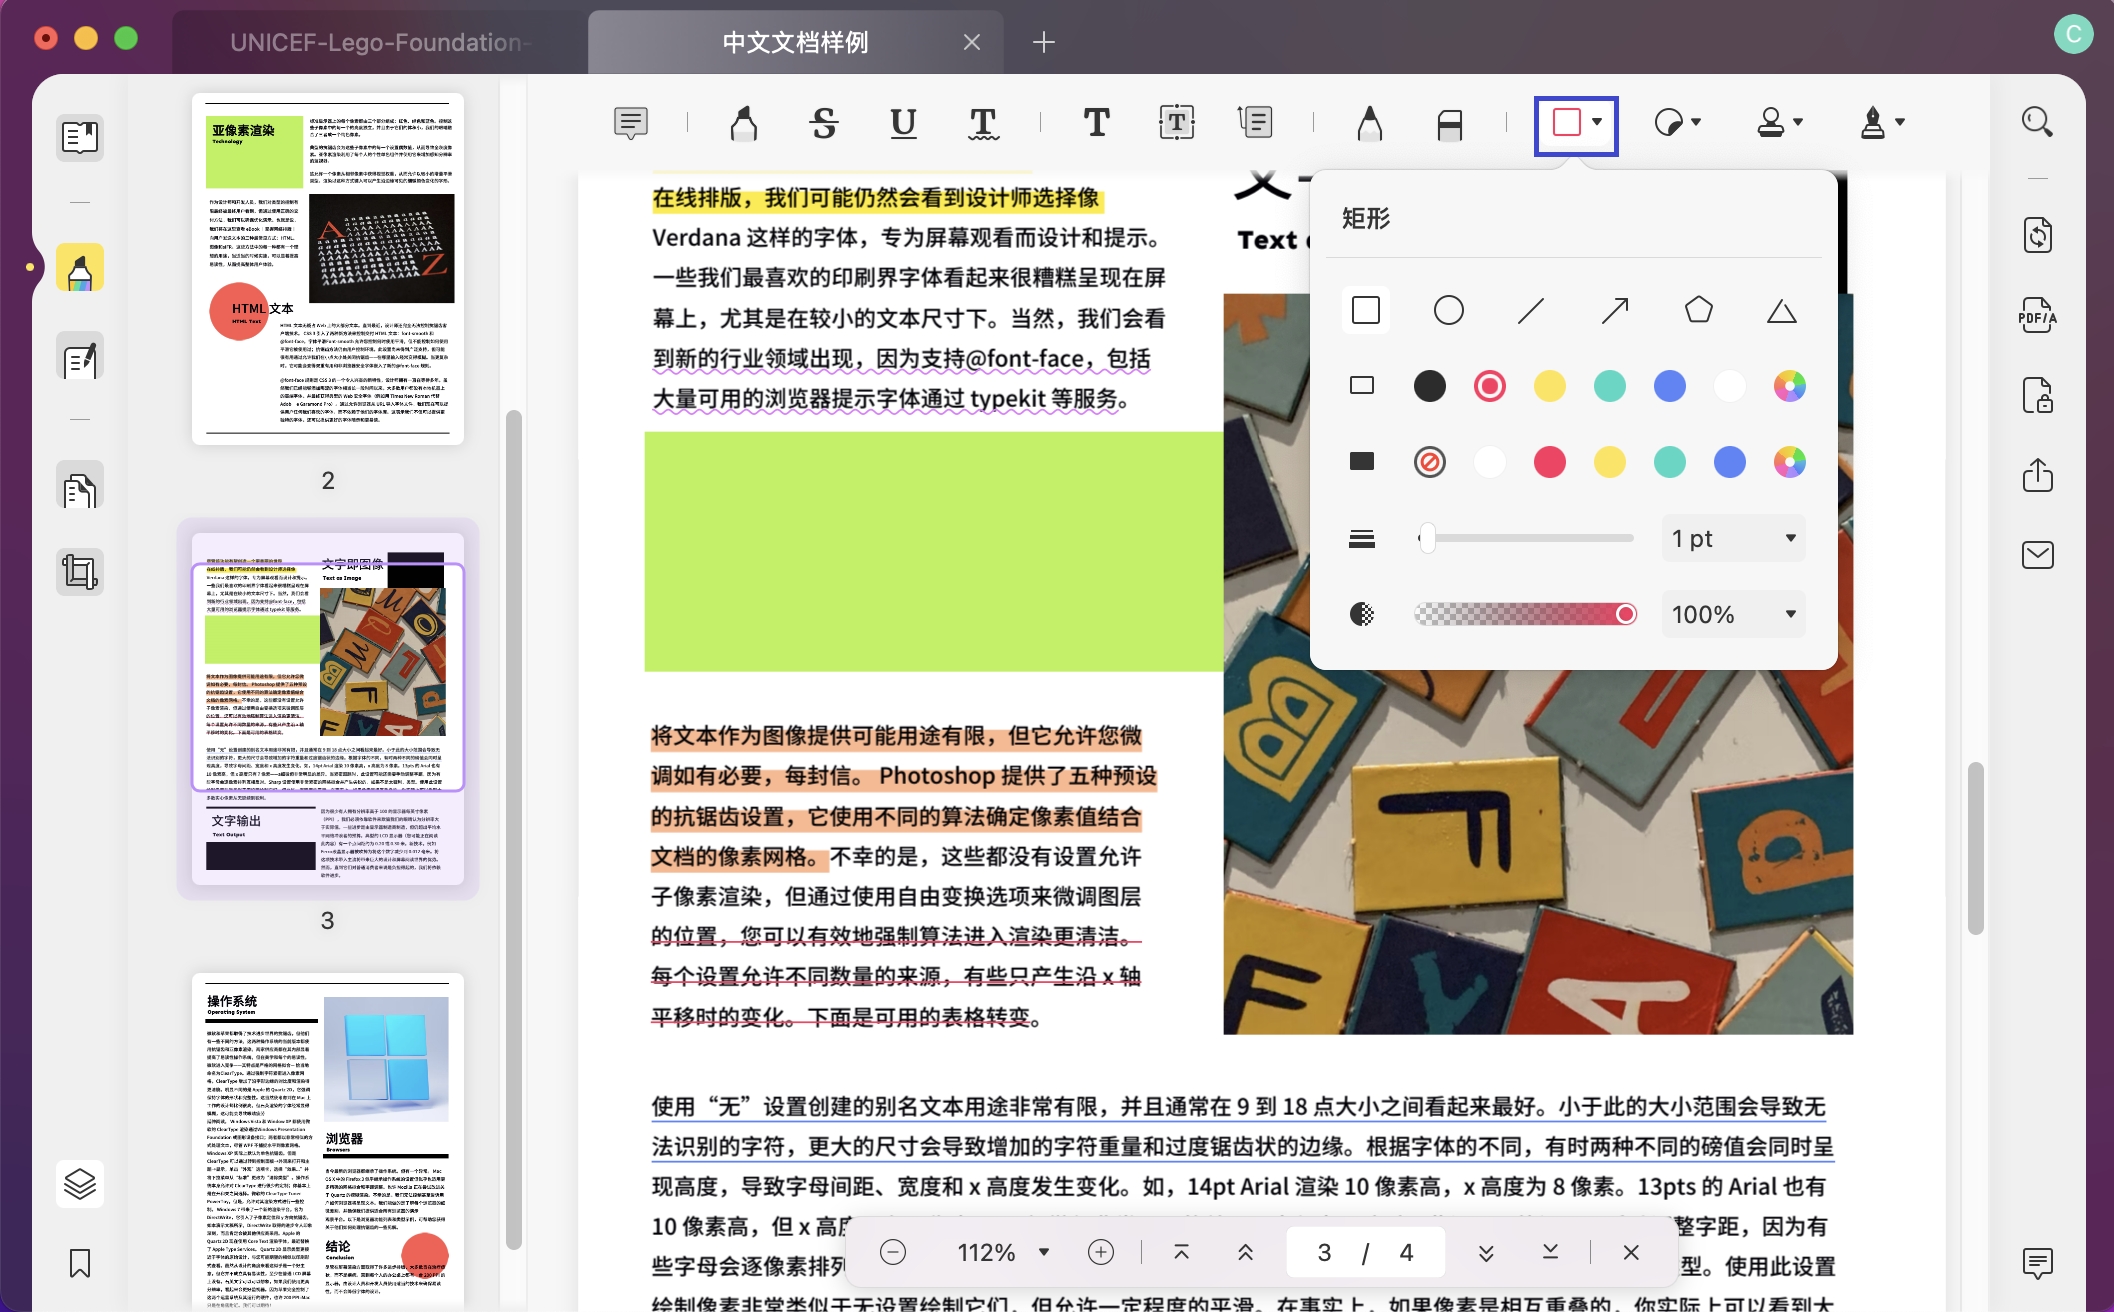The width and height of the screenshot is (2114, 1312).
Task: Go to the next page
Action: tap(1486, 1252)
